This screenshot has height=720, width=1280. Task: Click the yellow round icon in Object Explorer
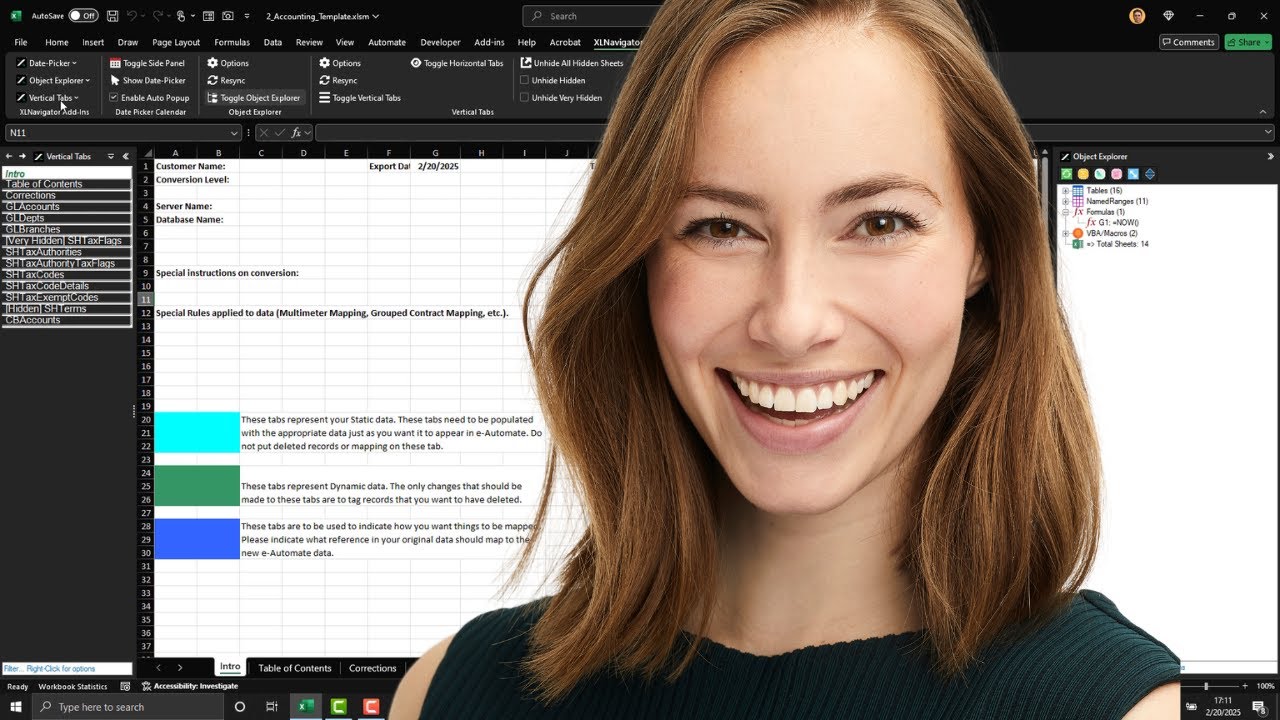(x=1083, y=174)
